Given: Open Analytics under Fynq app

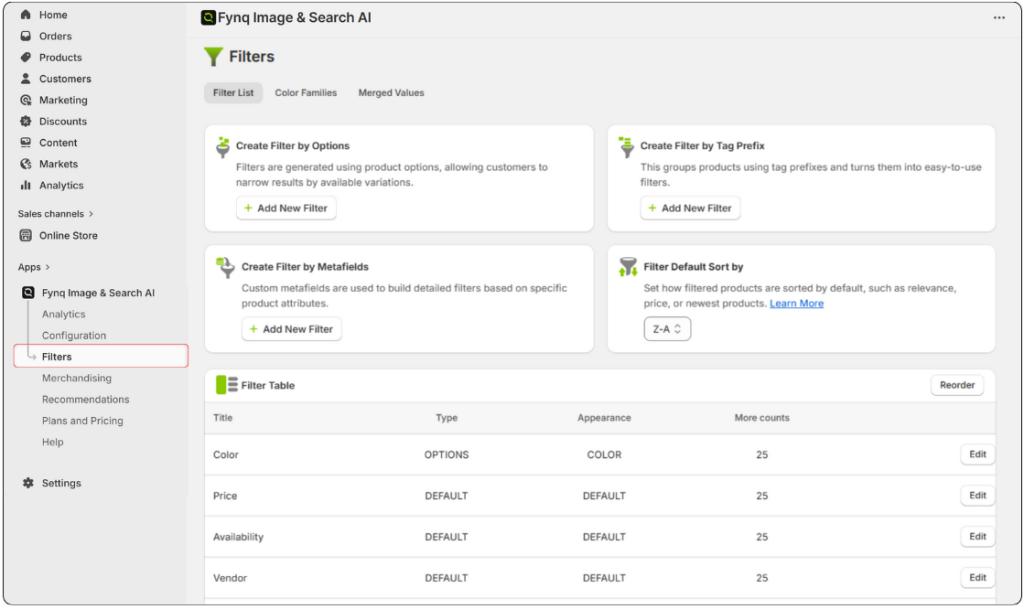Looking at the screenshot, I should [63, 314].
